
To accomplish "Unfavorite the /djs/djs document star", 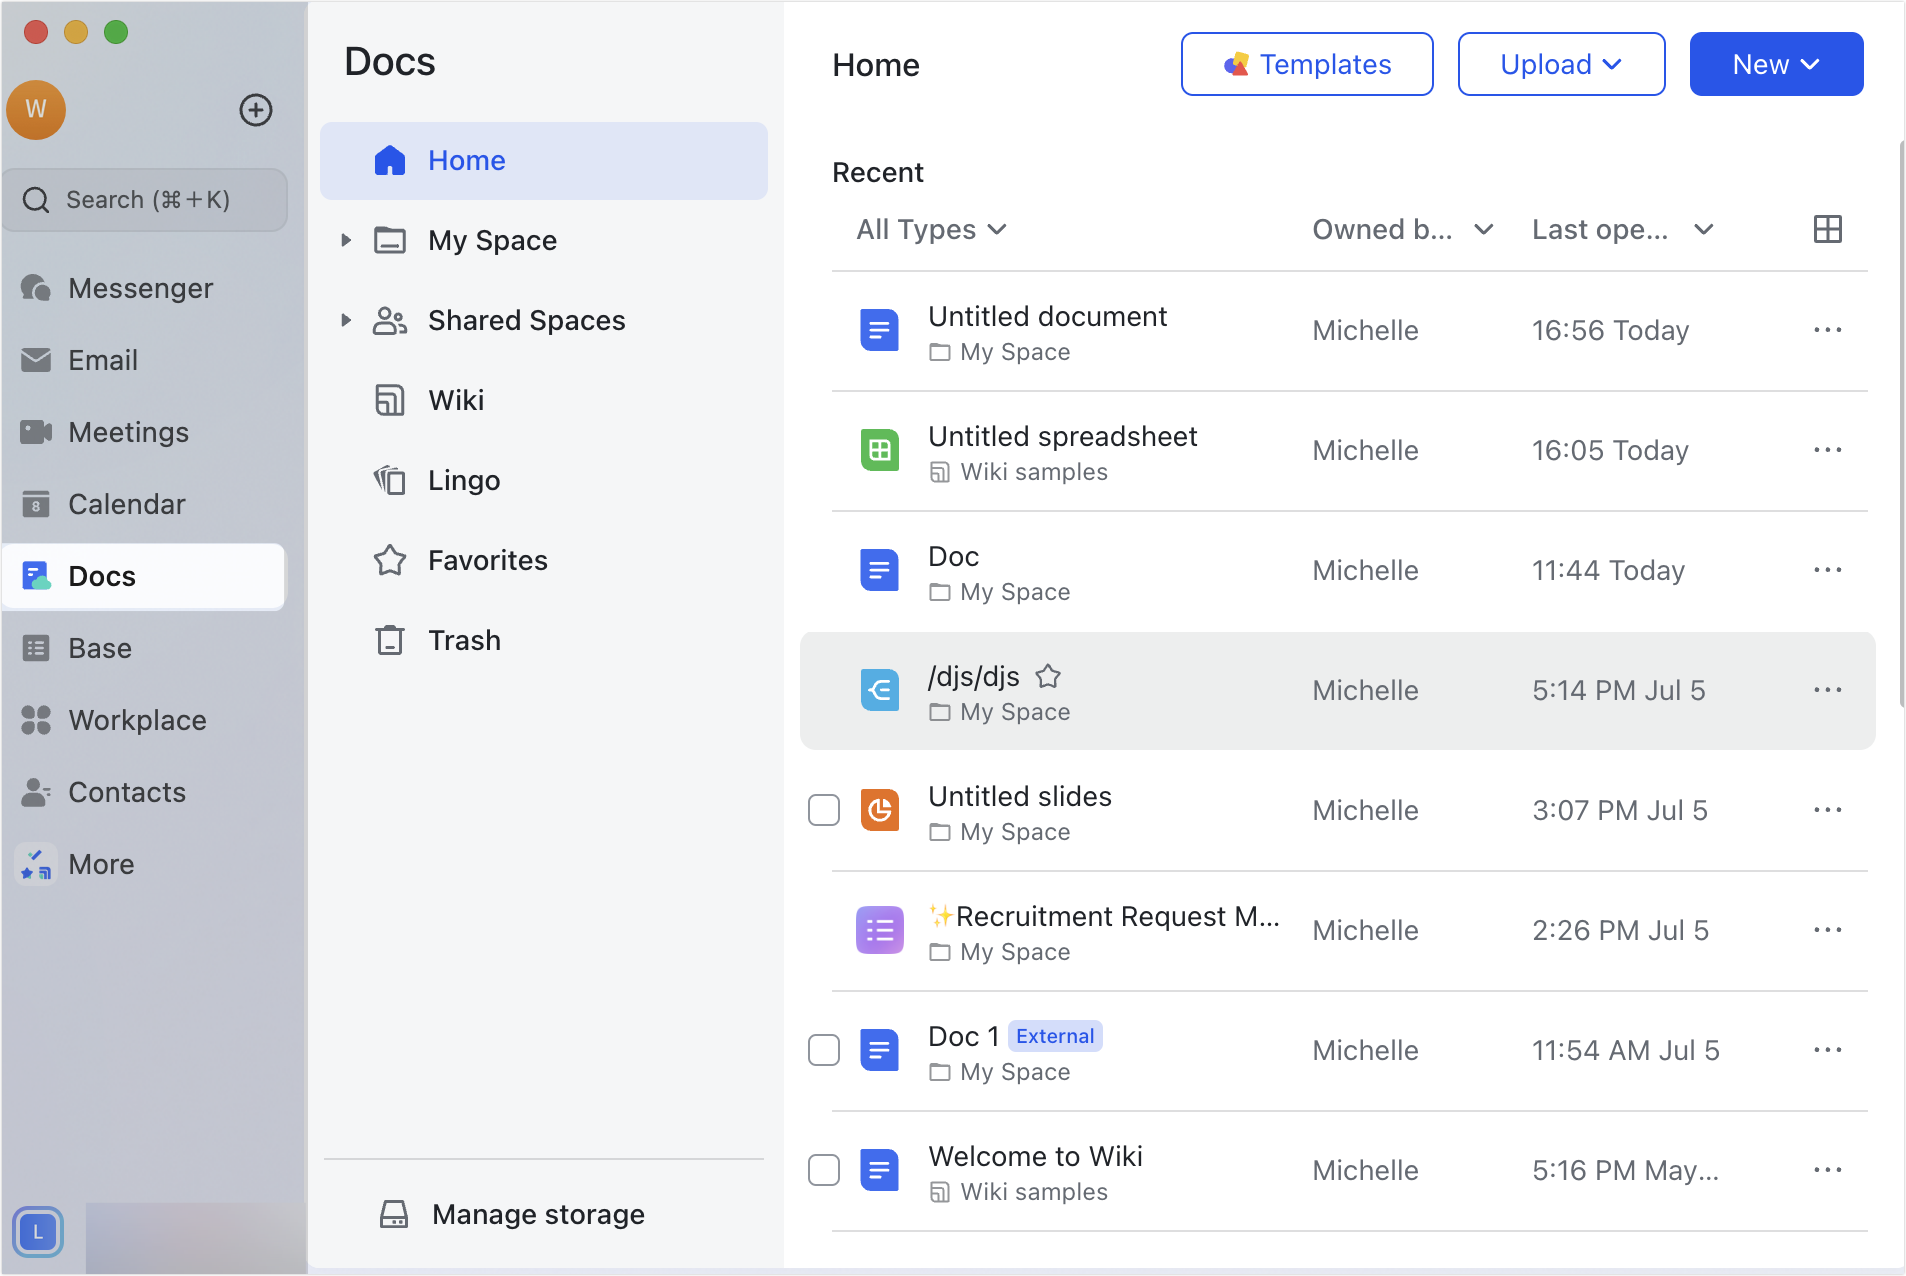I will (x=1049, y=676).
